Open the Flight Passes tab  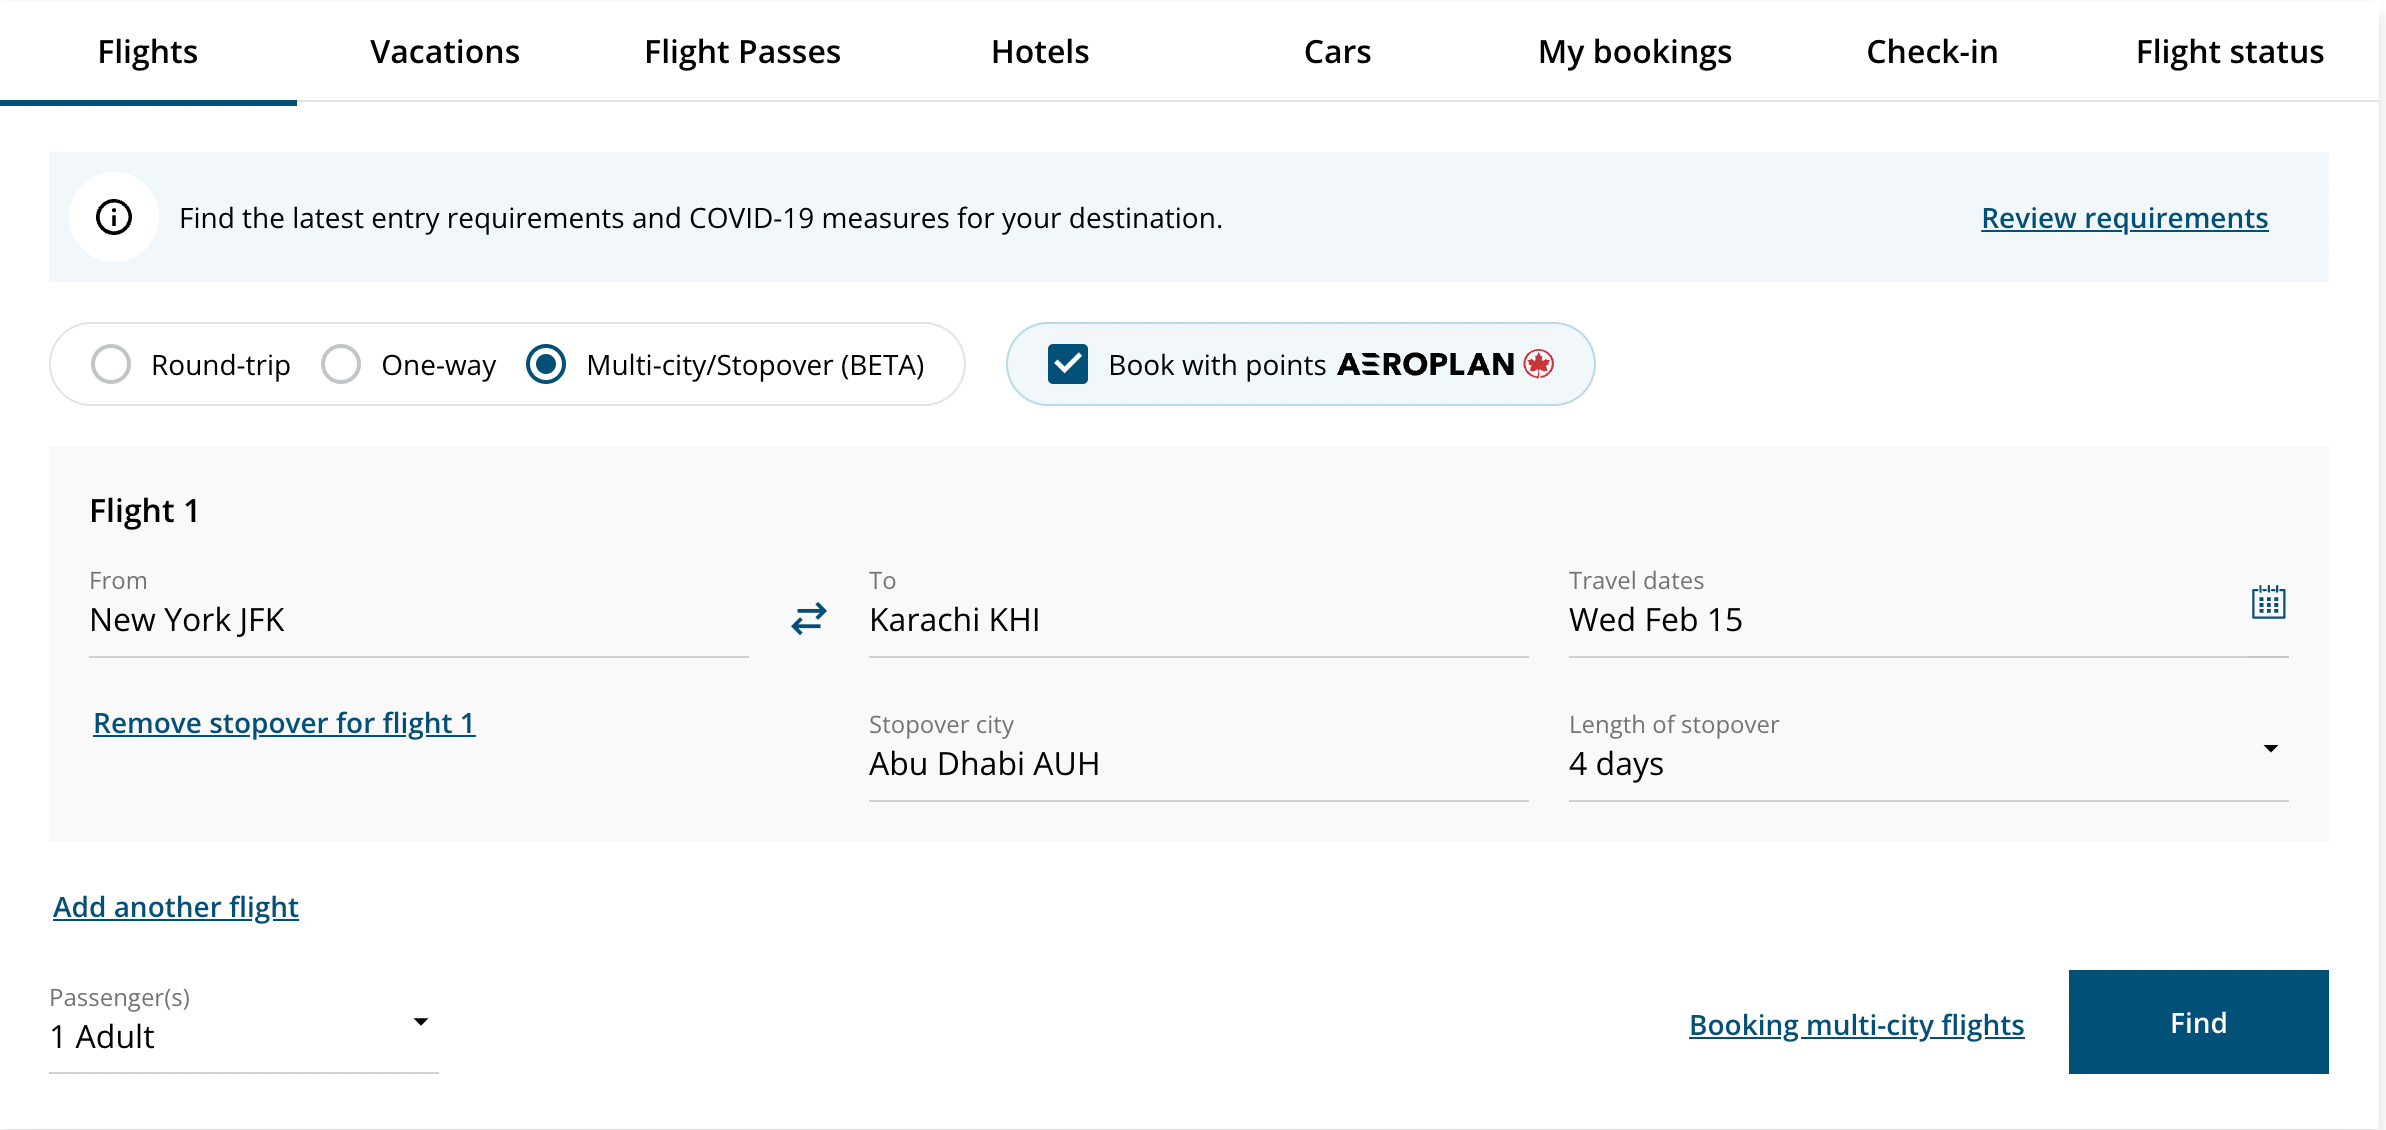pos(742,52)
